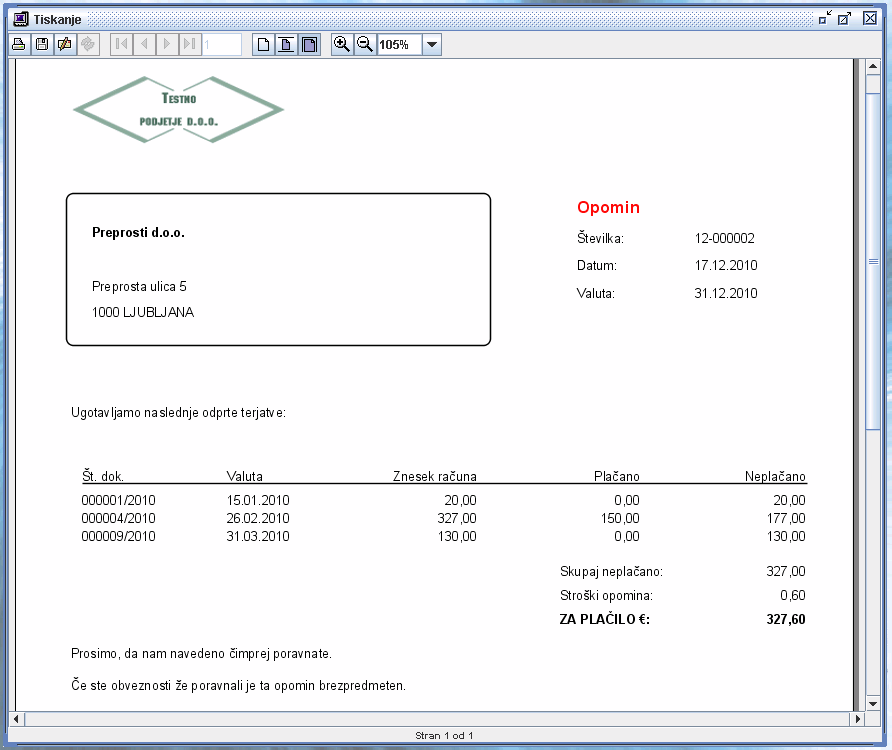Screen dimensions: 892x750
Task: Click the horizontal scrollbar right arrow
Action: pyautogui.click(x=857, y=719)
